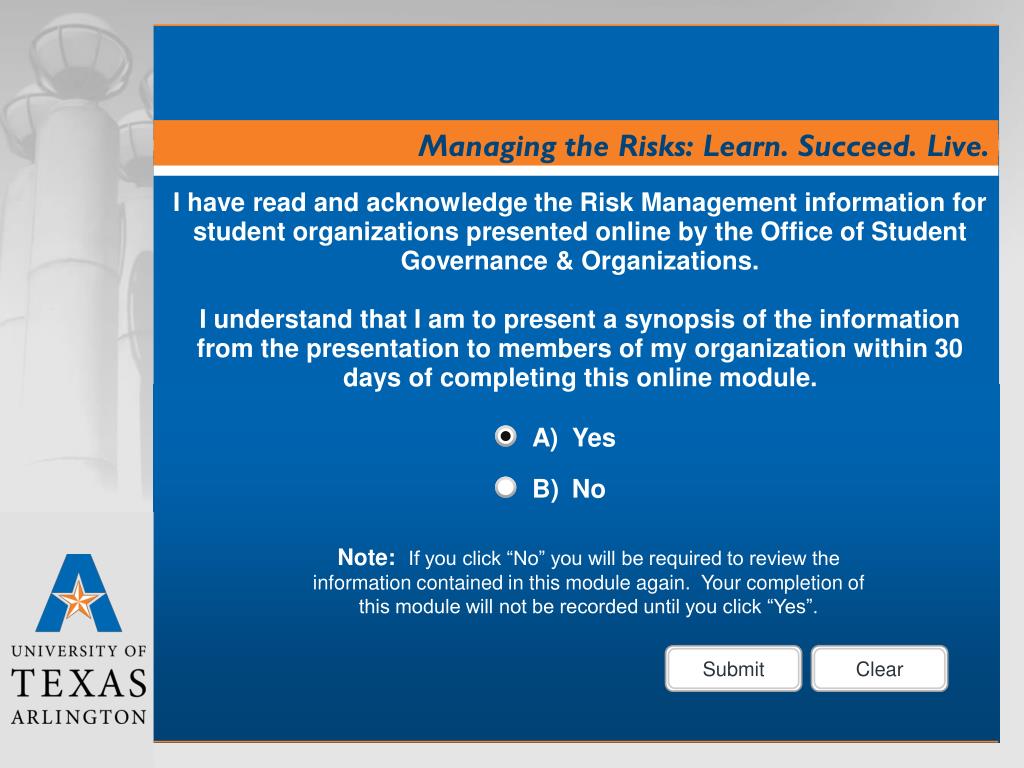The height and width of the screenshot is (768, 1024).
Task: Click the 'I have read and acknowledge' paragraph
Action: click(x=579, y=232)
